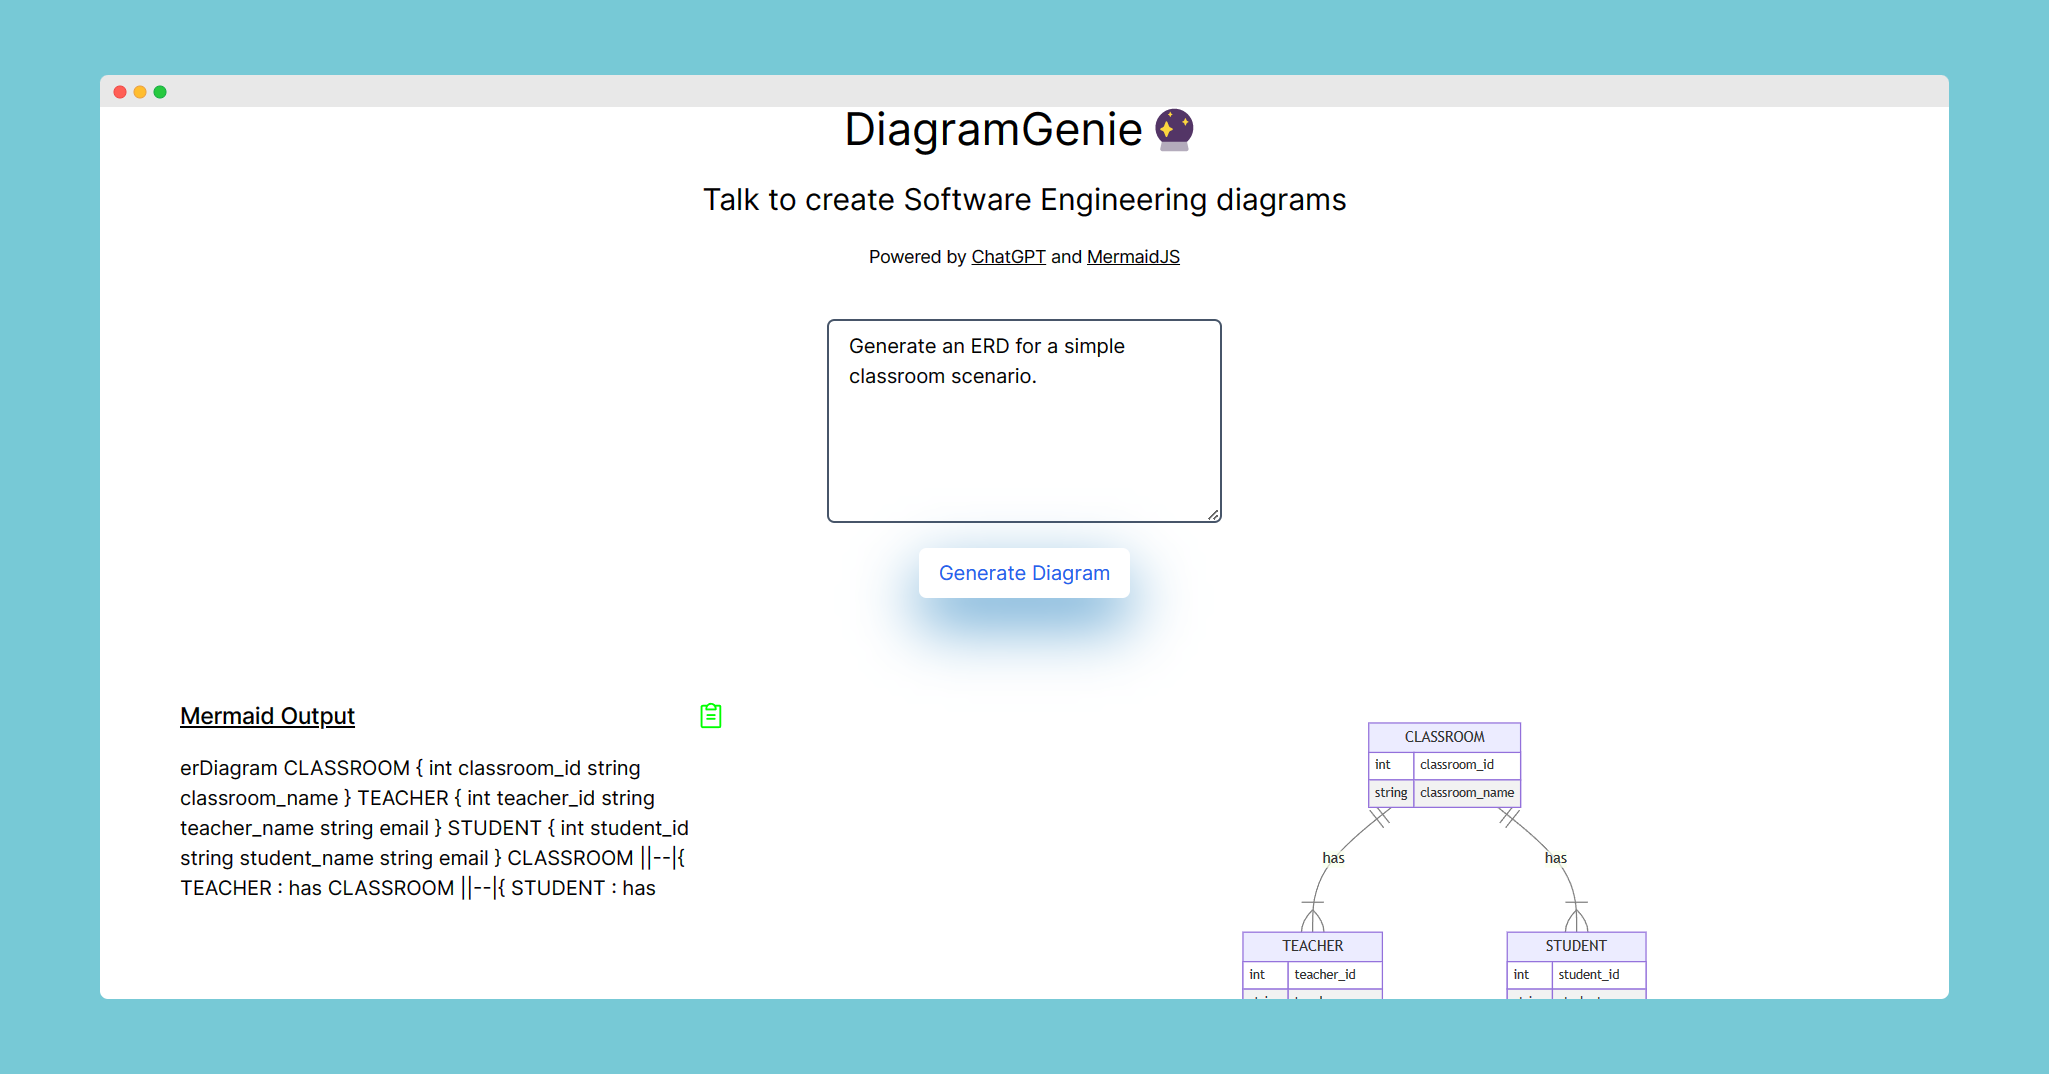Click the Mermaid Output heading
The image size is (2049, 1074).
[267, 715]
